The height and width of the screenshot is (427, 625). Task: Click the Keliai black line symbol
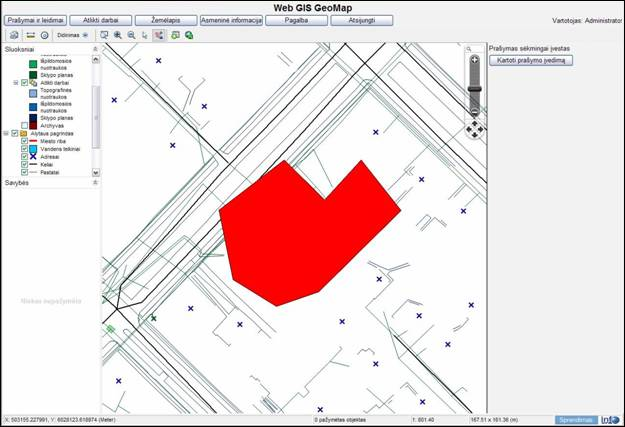click(x=33, y=164)
